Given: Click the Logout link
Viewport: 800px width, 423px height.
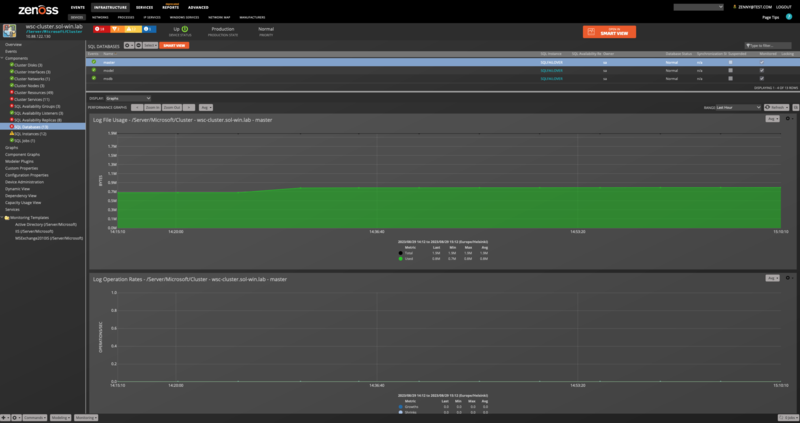Looking at the screenshot, I should [784, 7].
